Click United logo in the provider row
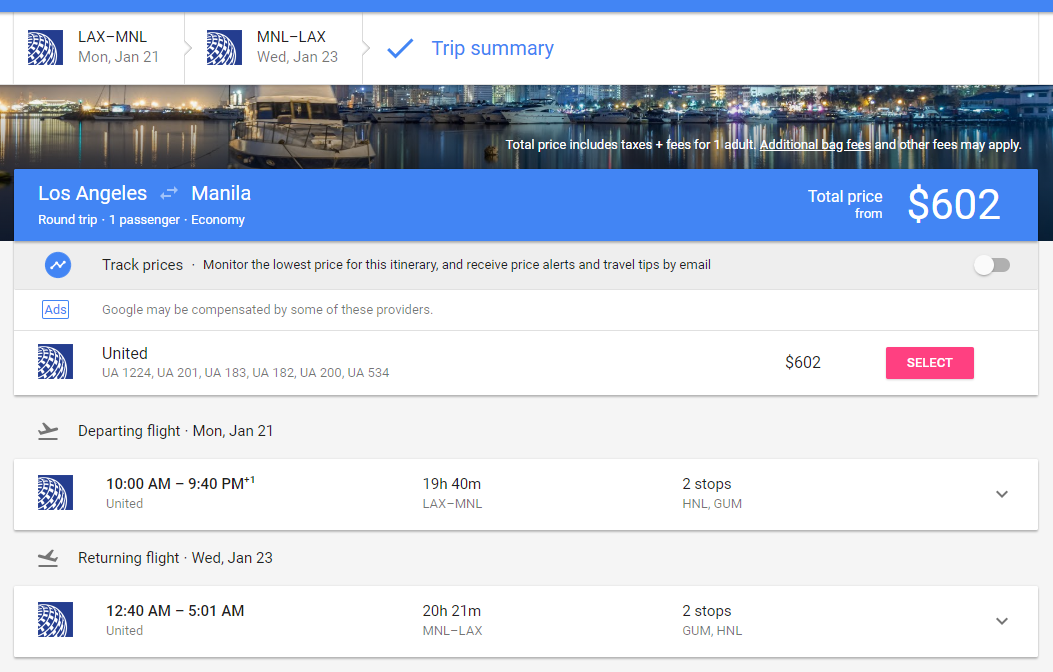1053x672 pixels. coord(55,362)
